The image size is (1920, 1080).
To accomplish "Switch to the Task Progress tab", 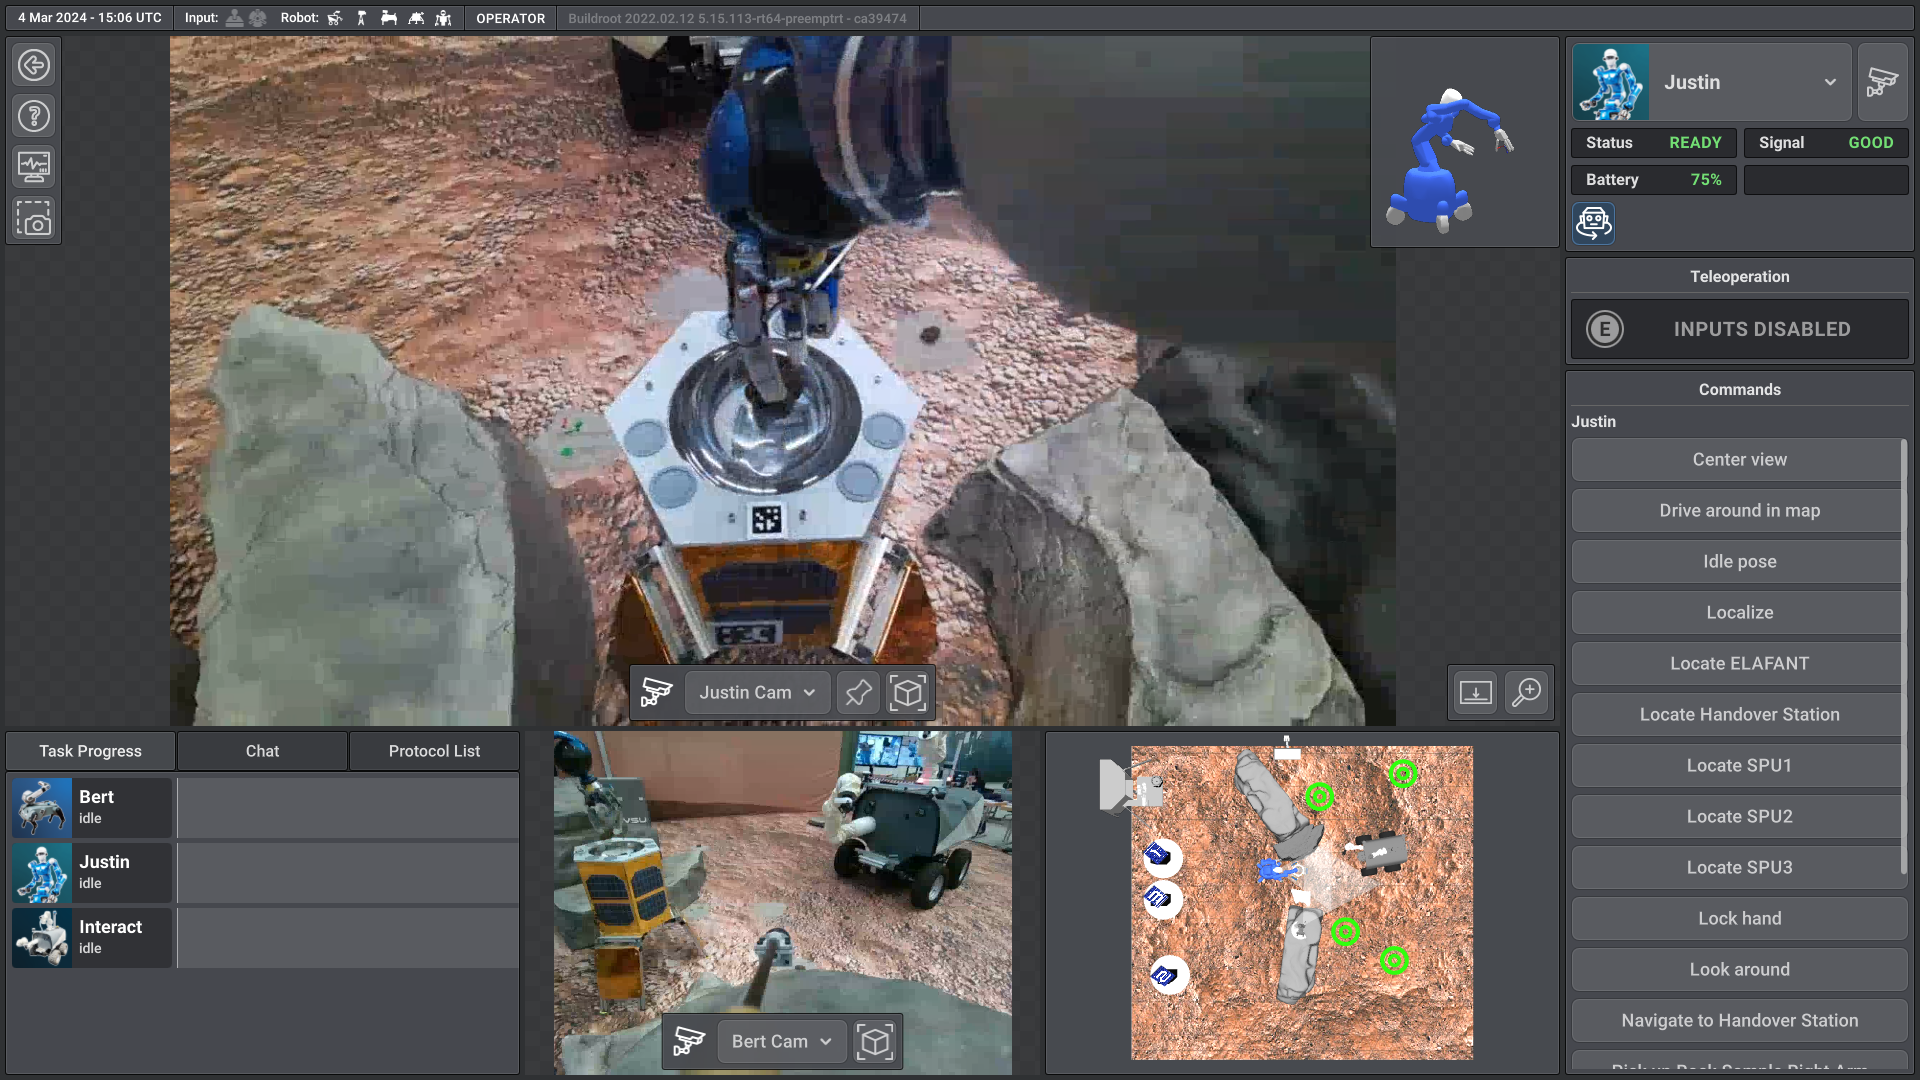I will (x=90, y=750).
